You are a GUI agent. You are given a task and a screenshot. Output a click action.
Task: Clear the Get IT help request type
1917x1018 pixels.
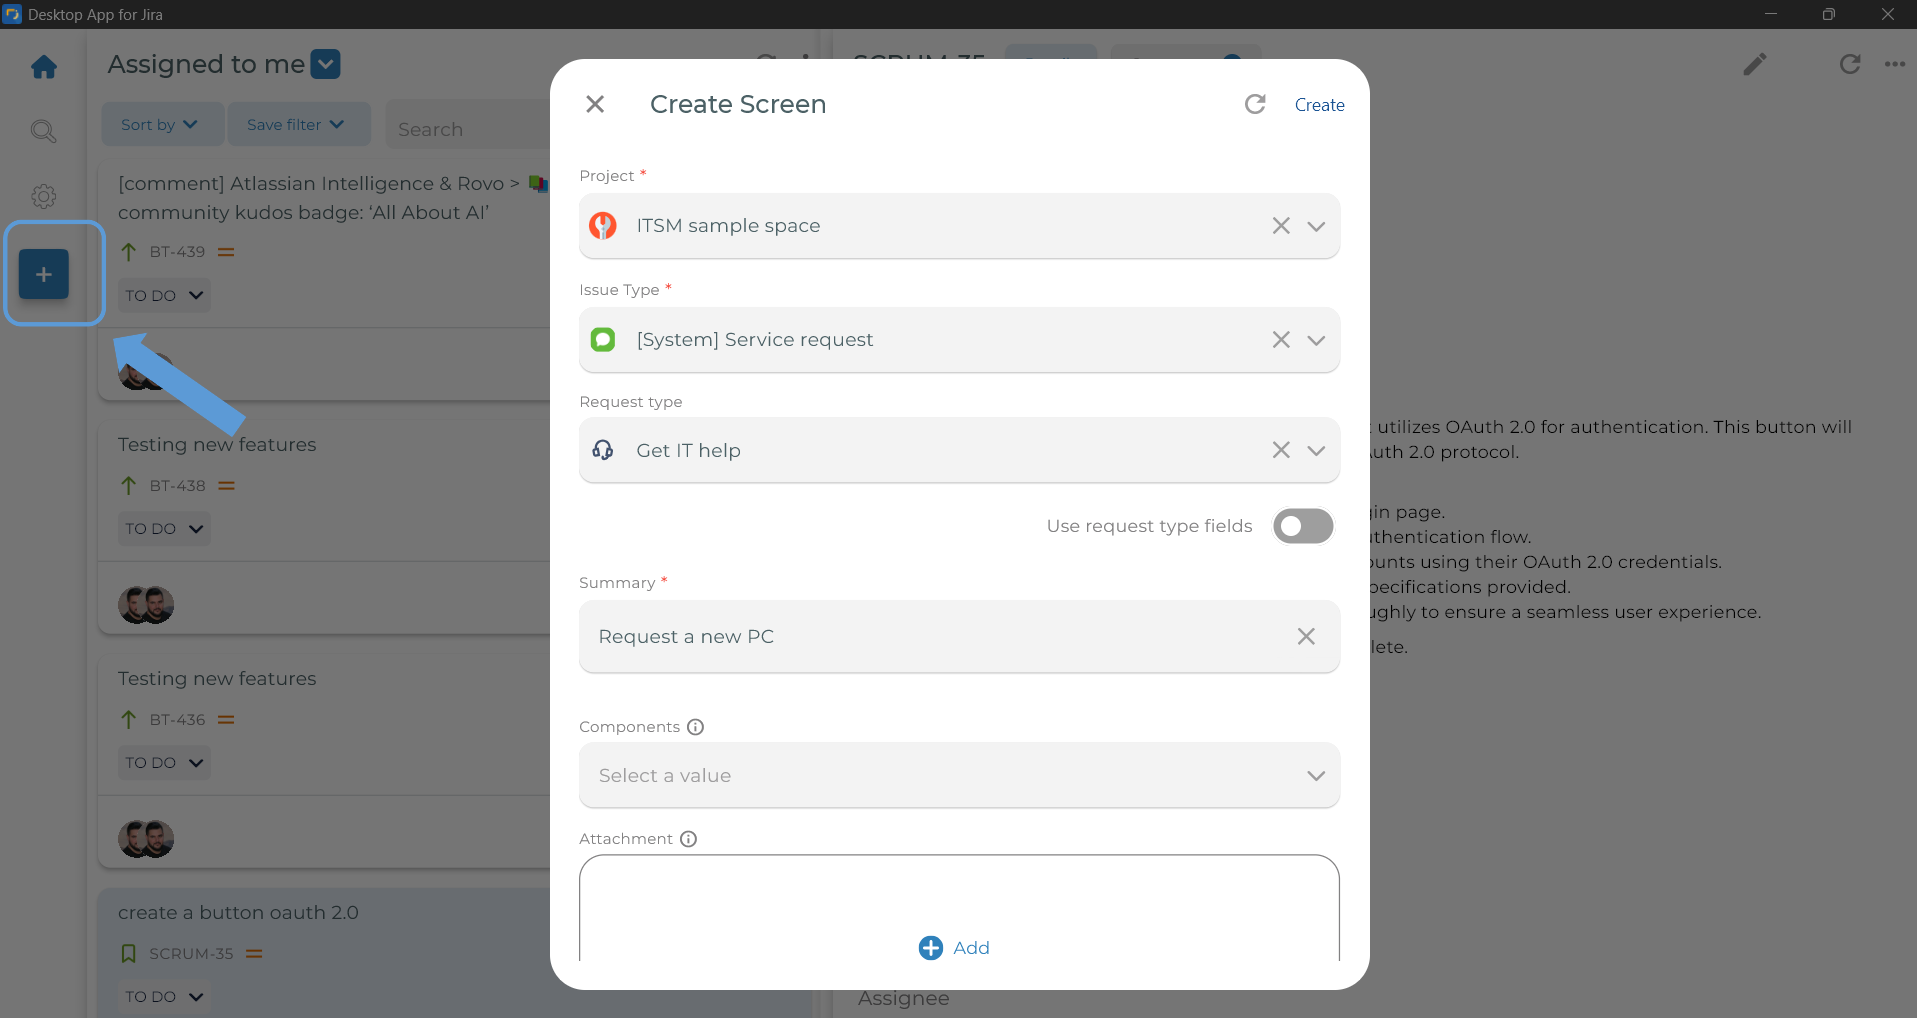(1281, 450)
